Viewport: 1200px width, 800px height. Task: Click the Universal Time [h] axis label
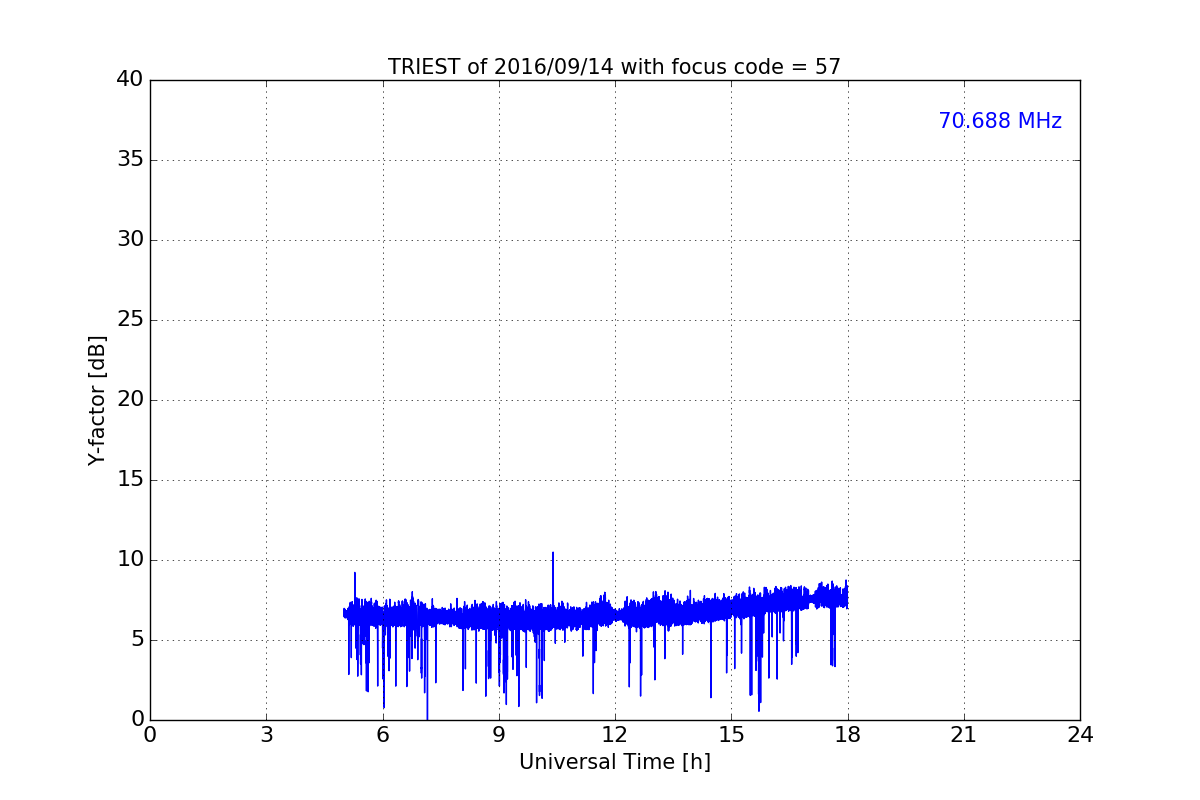click(x=614, y=762)
